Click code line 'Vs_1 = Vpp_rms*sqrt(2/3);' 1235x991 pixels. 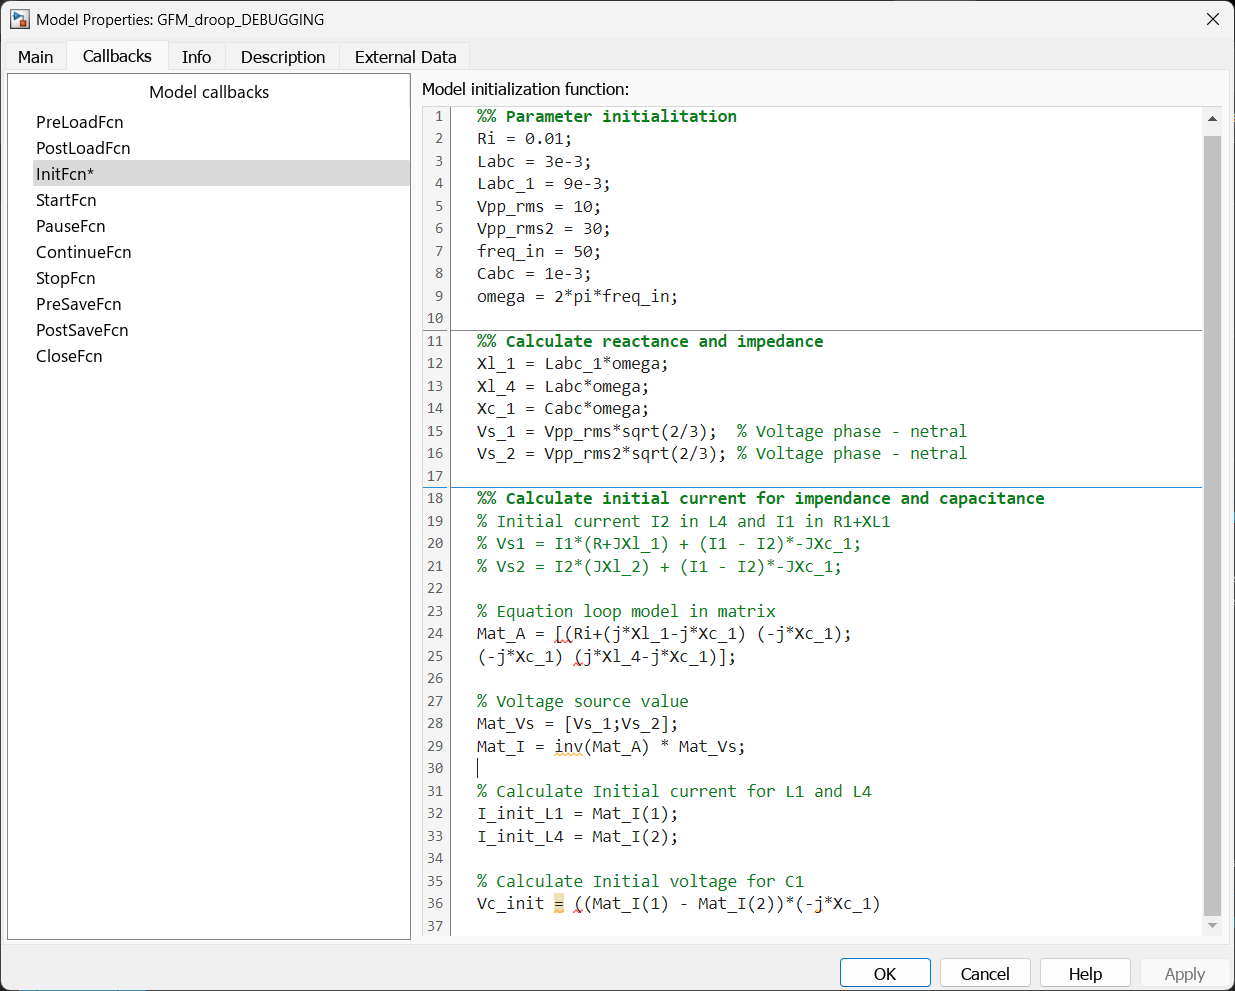[597, 431]
